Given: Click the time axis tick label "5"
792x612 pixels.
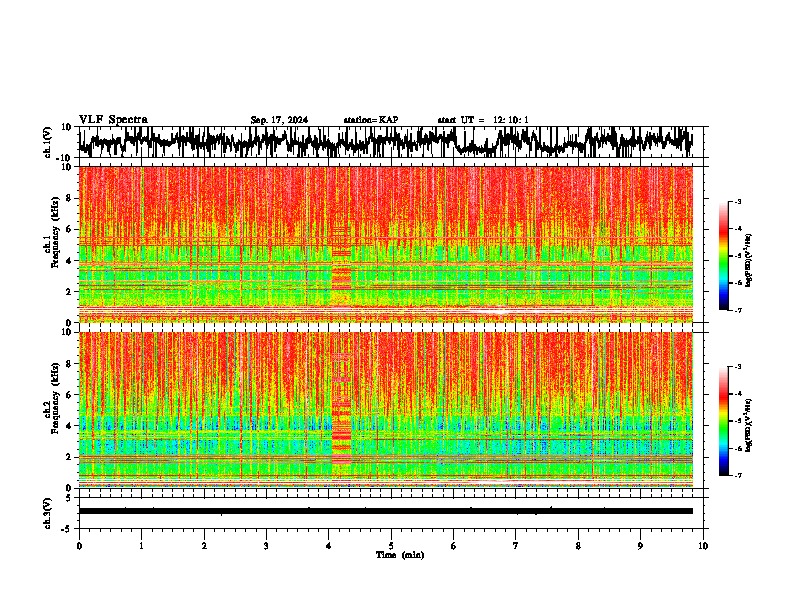Looking at the screenshot, I should pos(391,546).
